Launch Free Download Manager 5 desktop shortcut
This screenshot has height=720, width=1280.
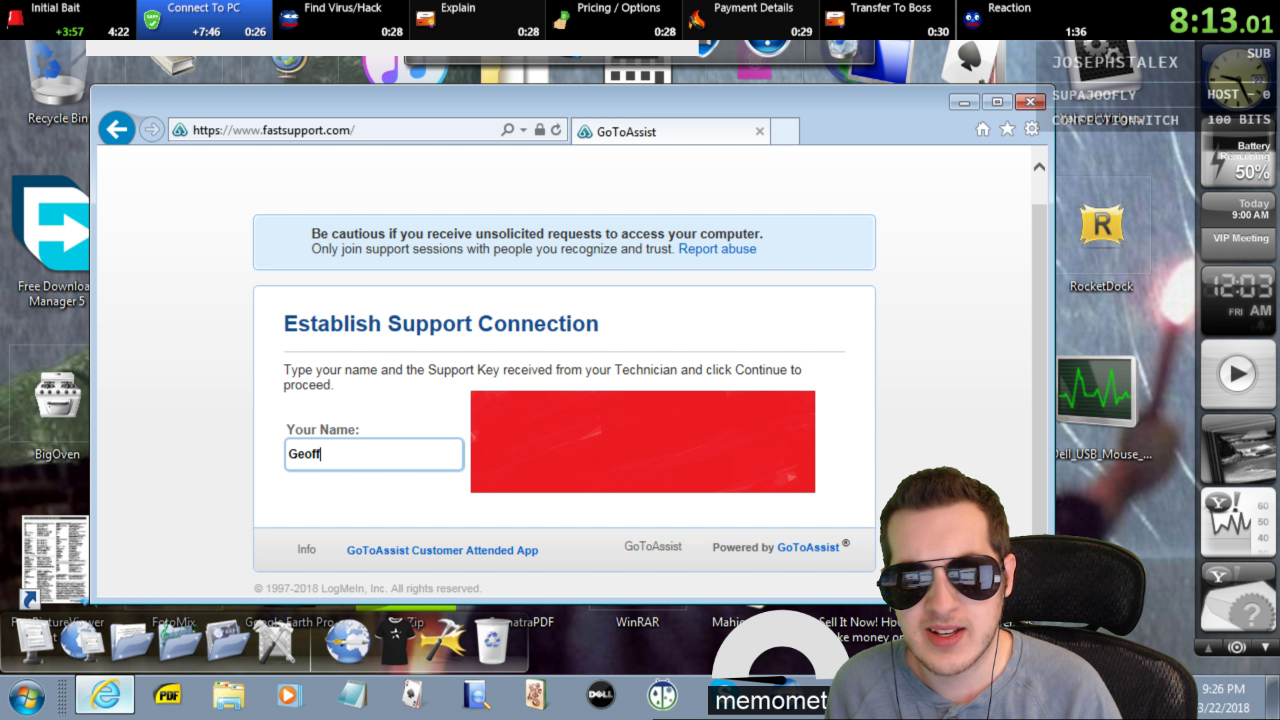[54, 241]
